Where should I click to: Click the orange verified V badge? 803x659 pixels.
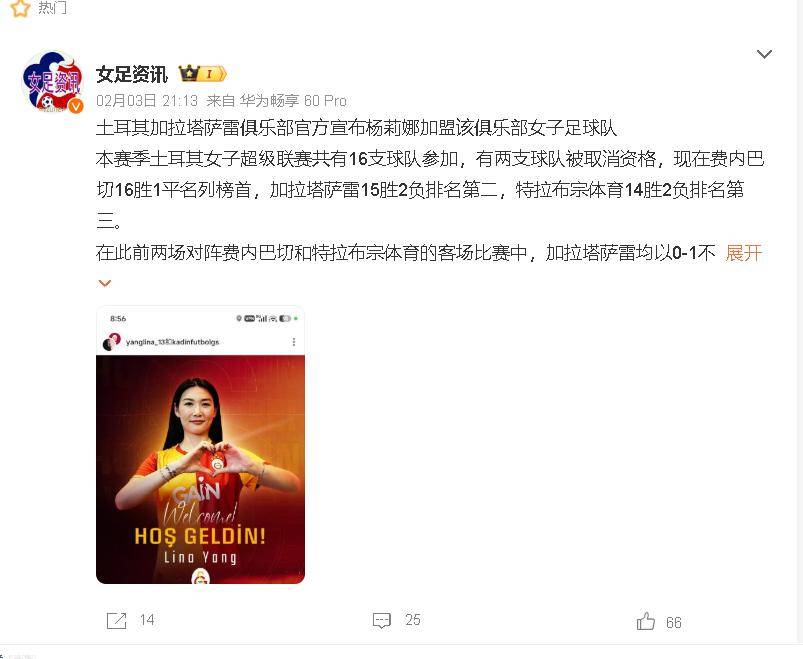click(x=76, y=106)
